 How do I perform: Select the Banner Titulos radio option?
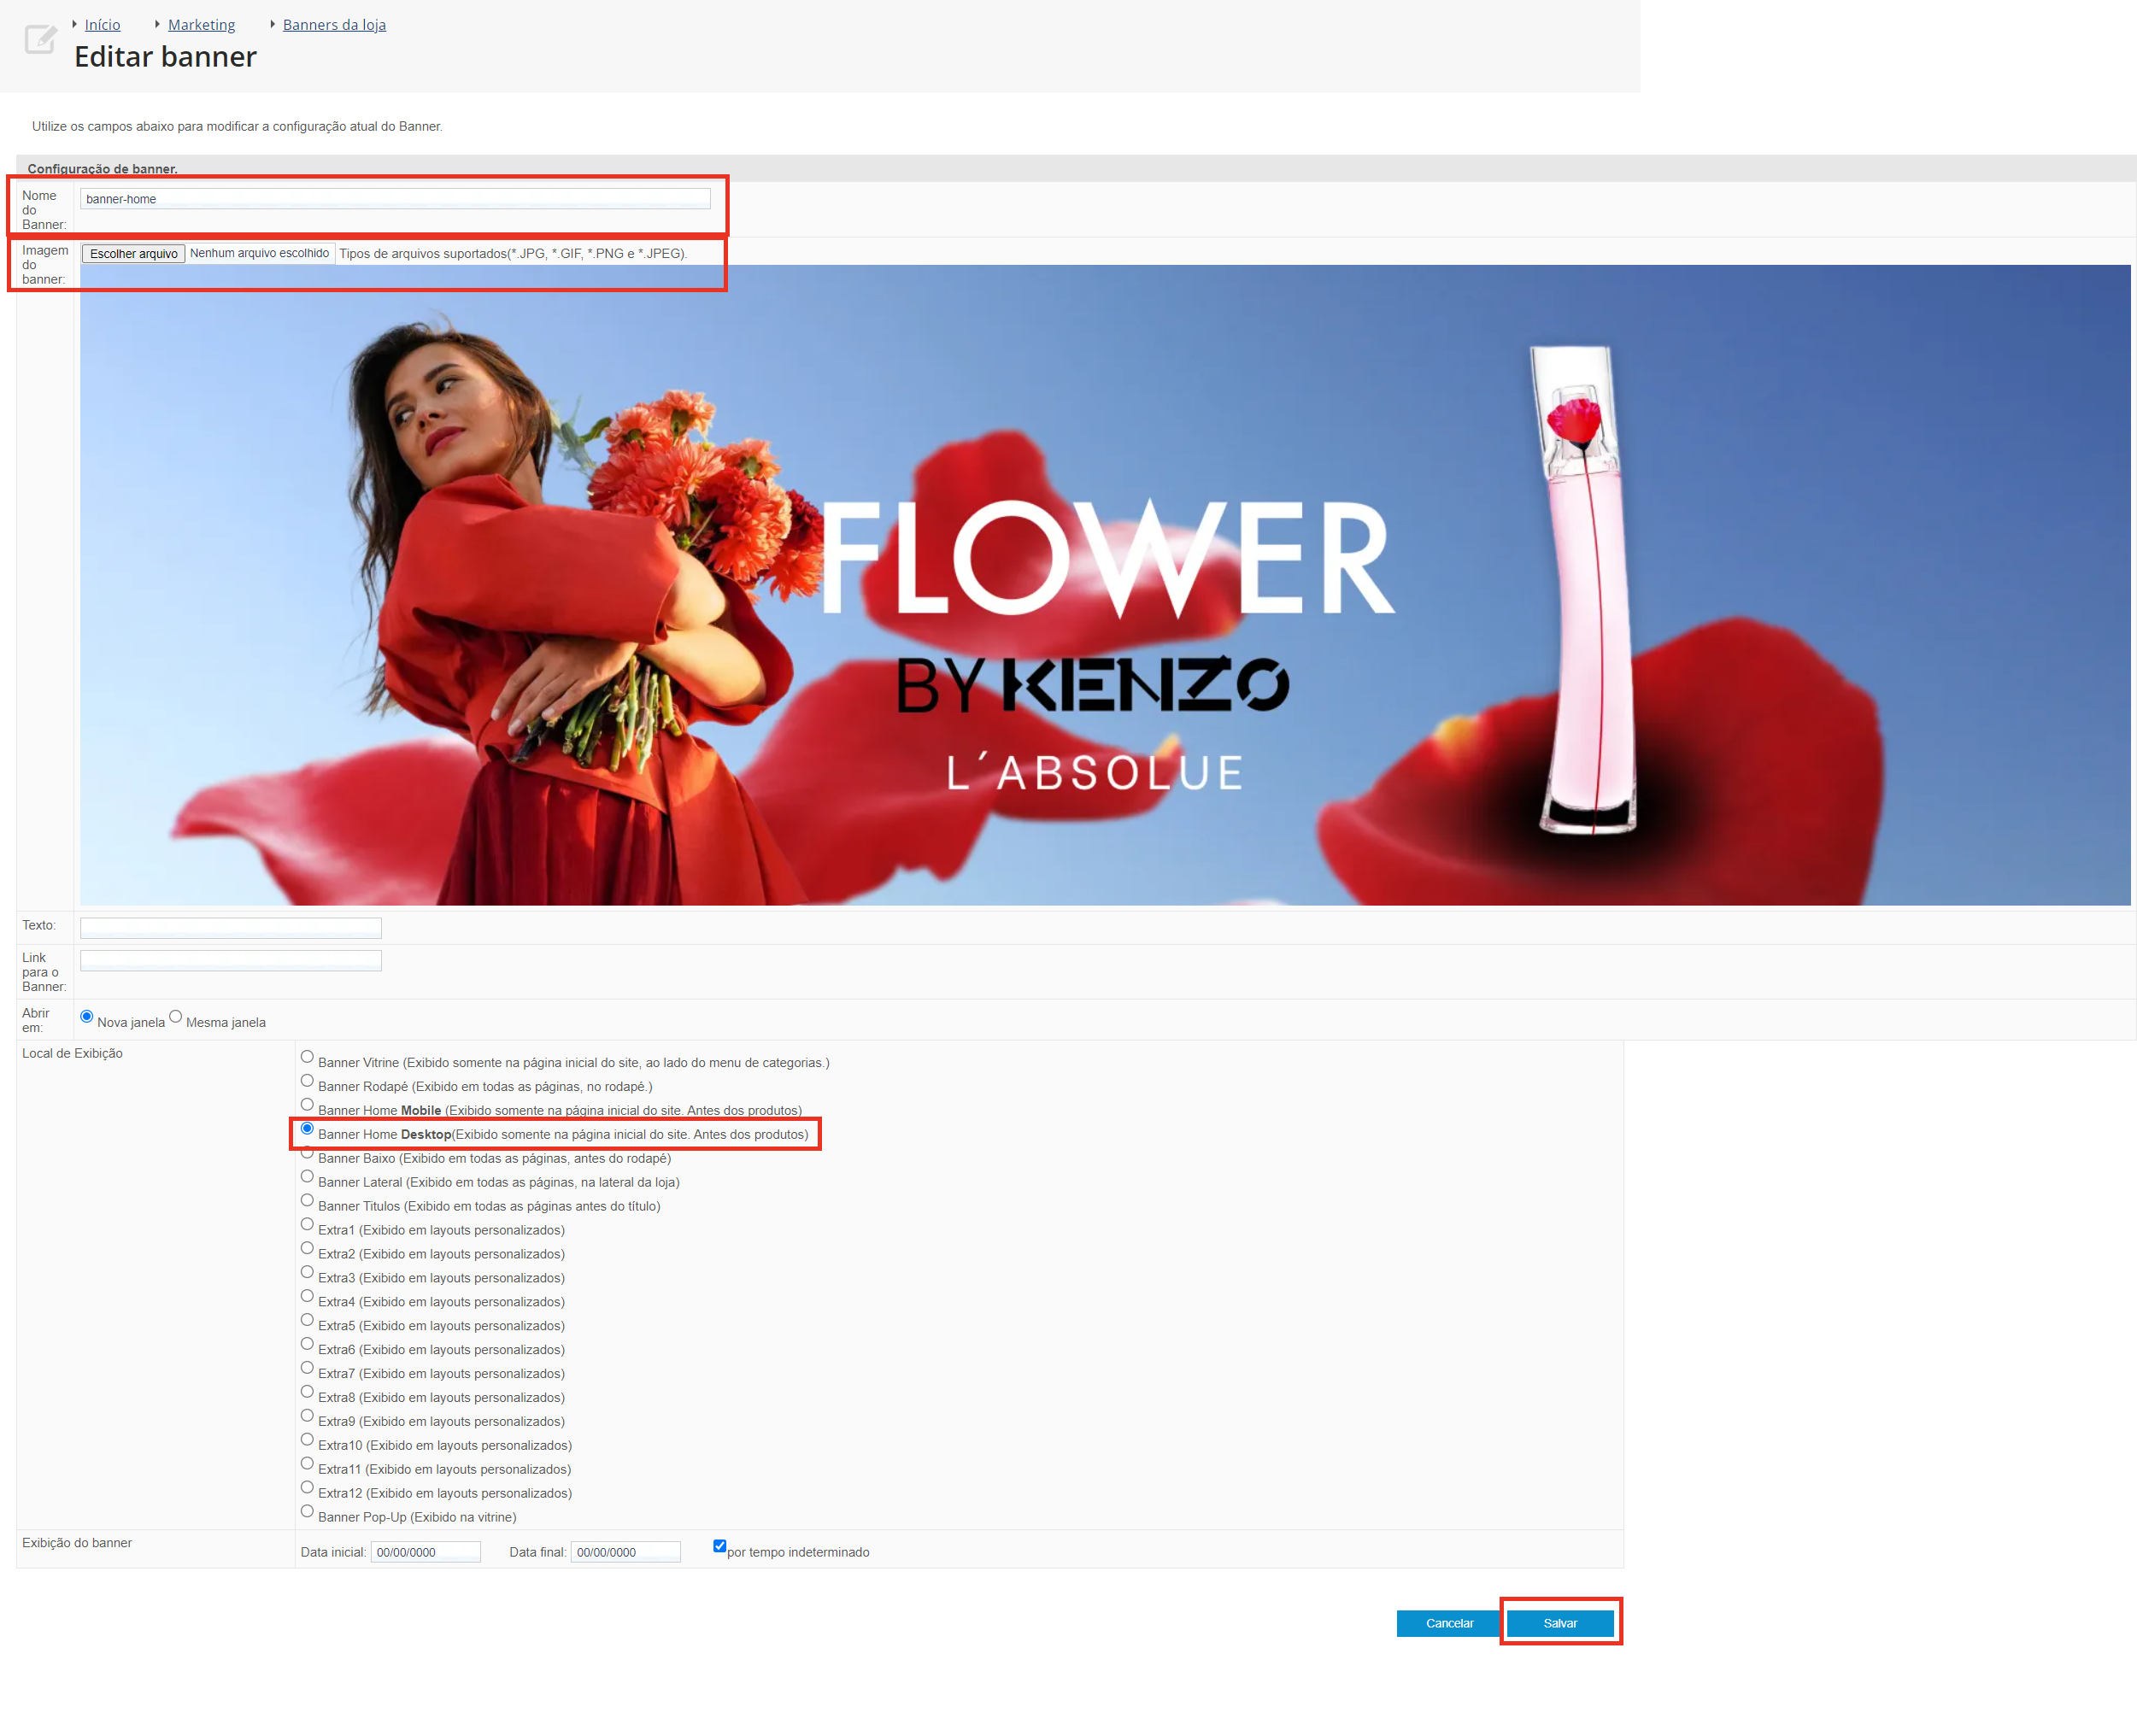[x=307, y=1201]
